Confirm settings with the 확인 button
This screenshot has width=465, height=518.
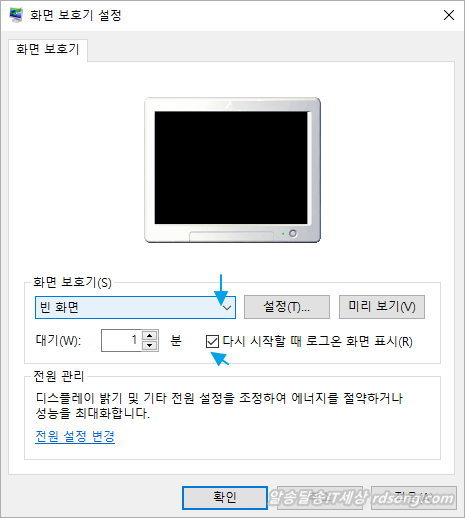point(225,498)
